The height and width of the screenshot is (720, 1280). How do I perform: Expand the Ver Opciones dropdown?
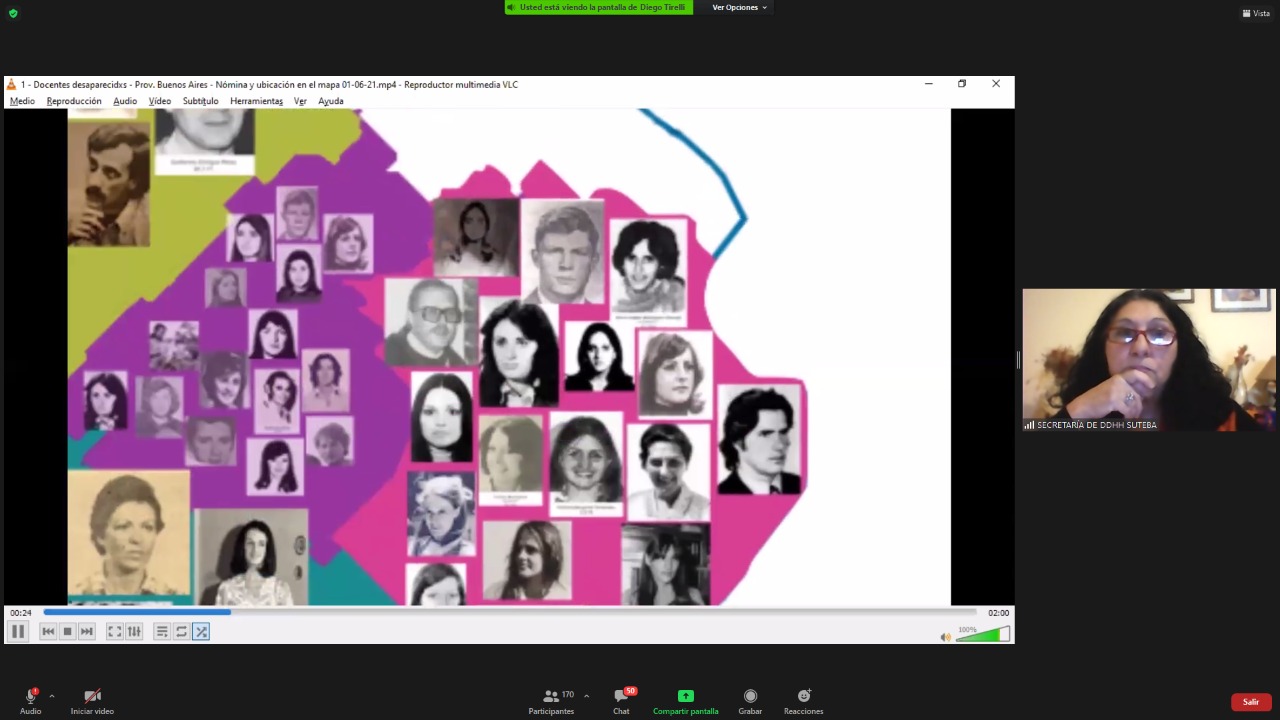pyautogui.click(x=739, y=7)
